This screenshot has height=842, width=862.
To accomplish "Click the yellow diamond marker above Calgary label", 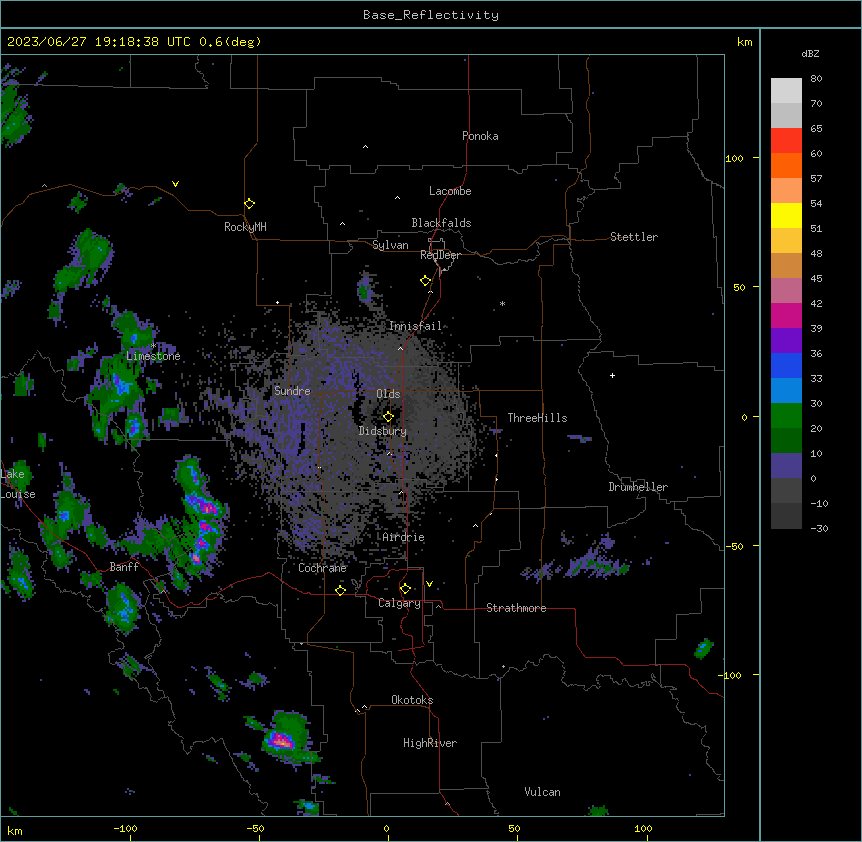I will point(405,589).
